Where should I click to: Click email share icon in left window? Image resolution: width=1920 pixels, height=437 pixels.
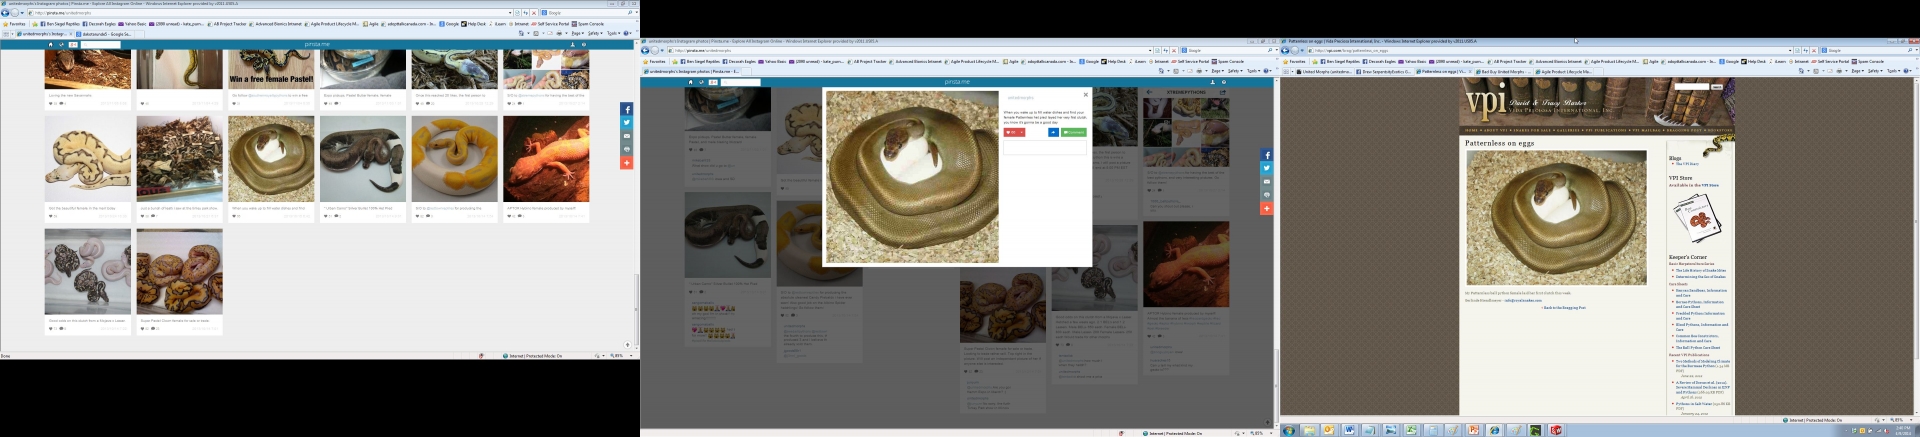click(627, 136)
